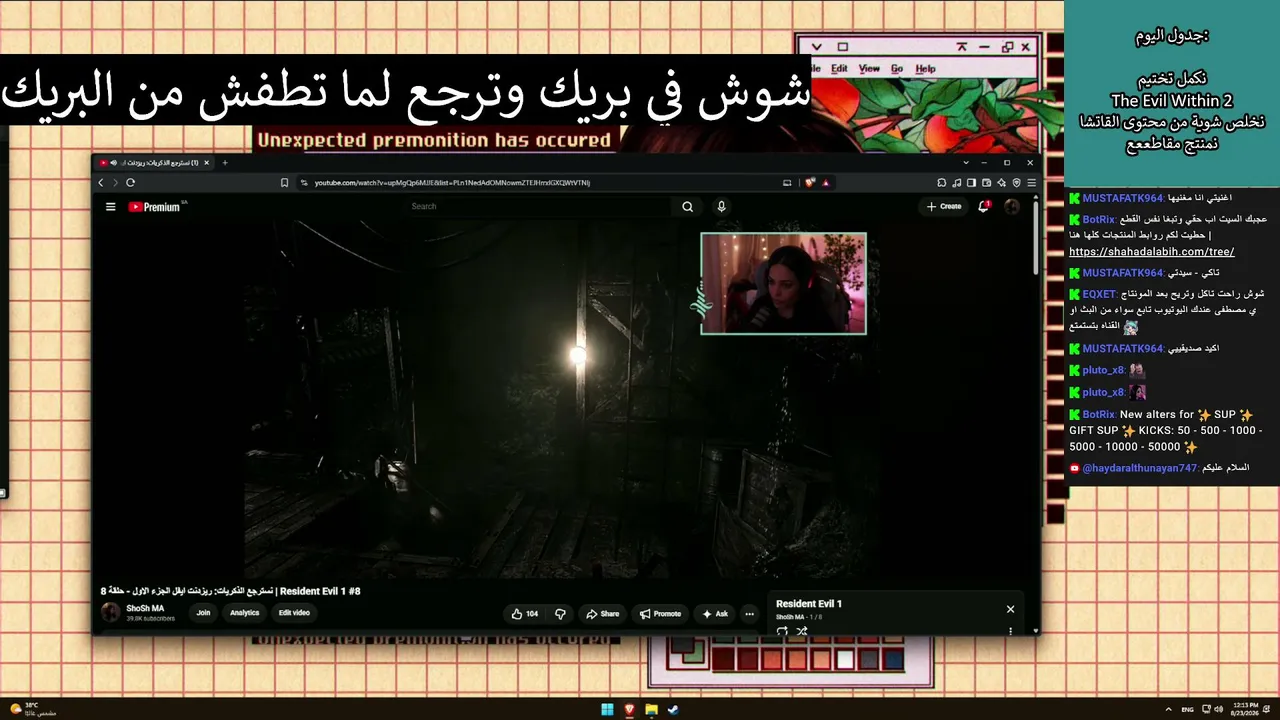Click the screen icon in the address bar

tap(787, 183)
